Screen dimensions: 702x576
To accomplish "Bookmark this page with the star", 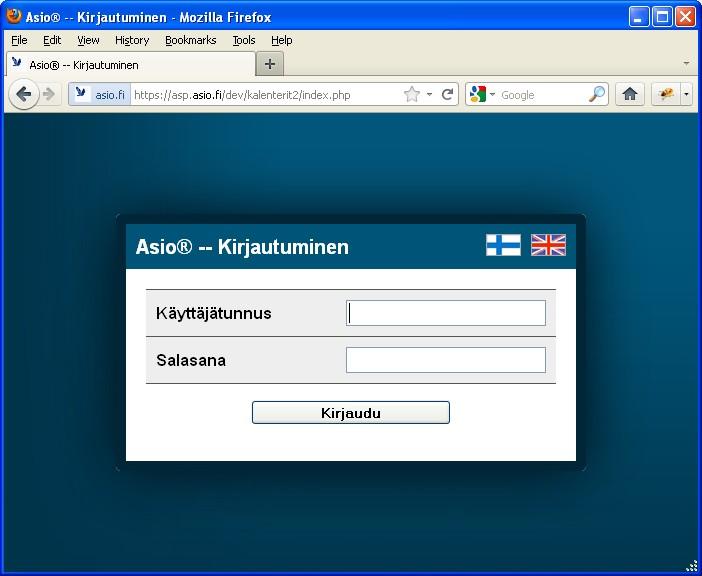I will tap(411, 94).
